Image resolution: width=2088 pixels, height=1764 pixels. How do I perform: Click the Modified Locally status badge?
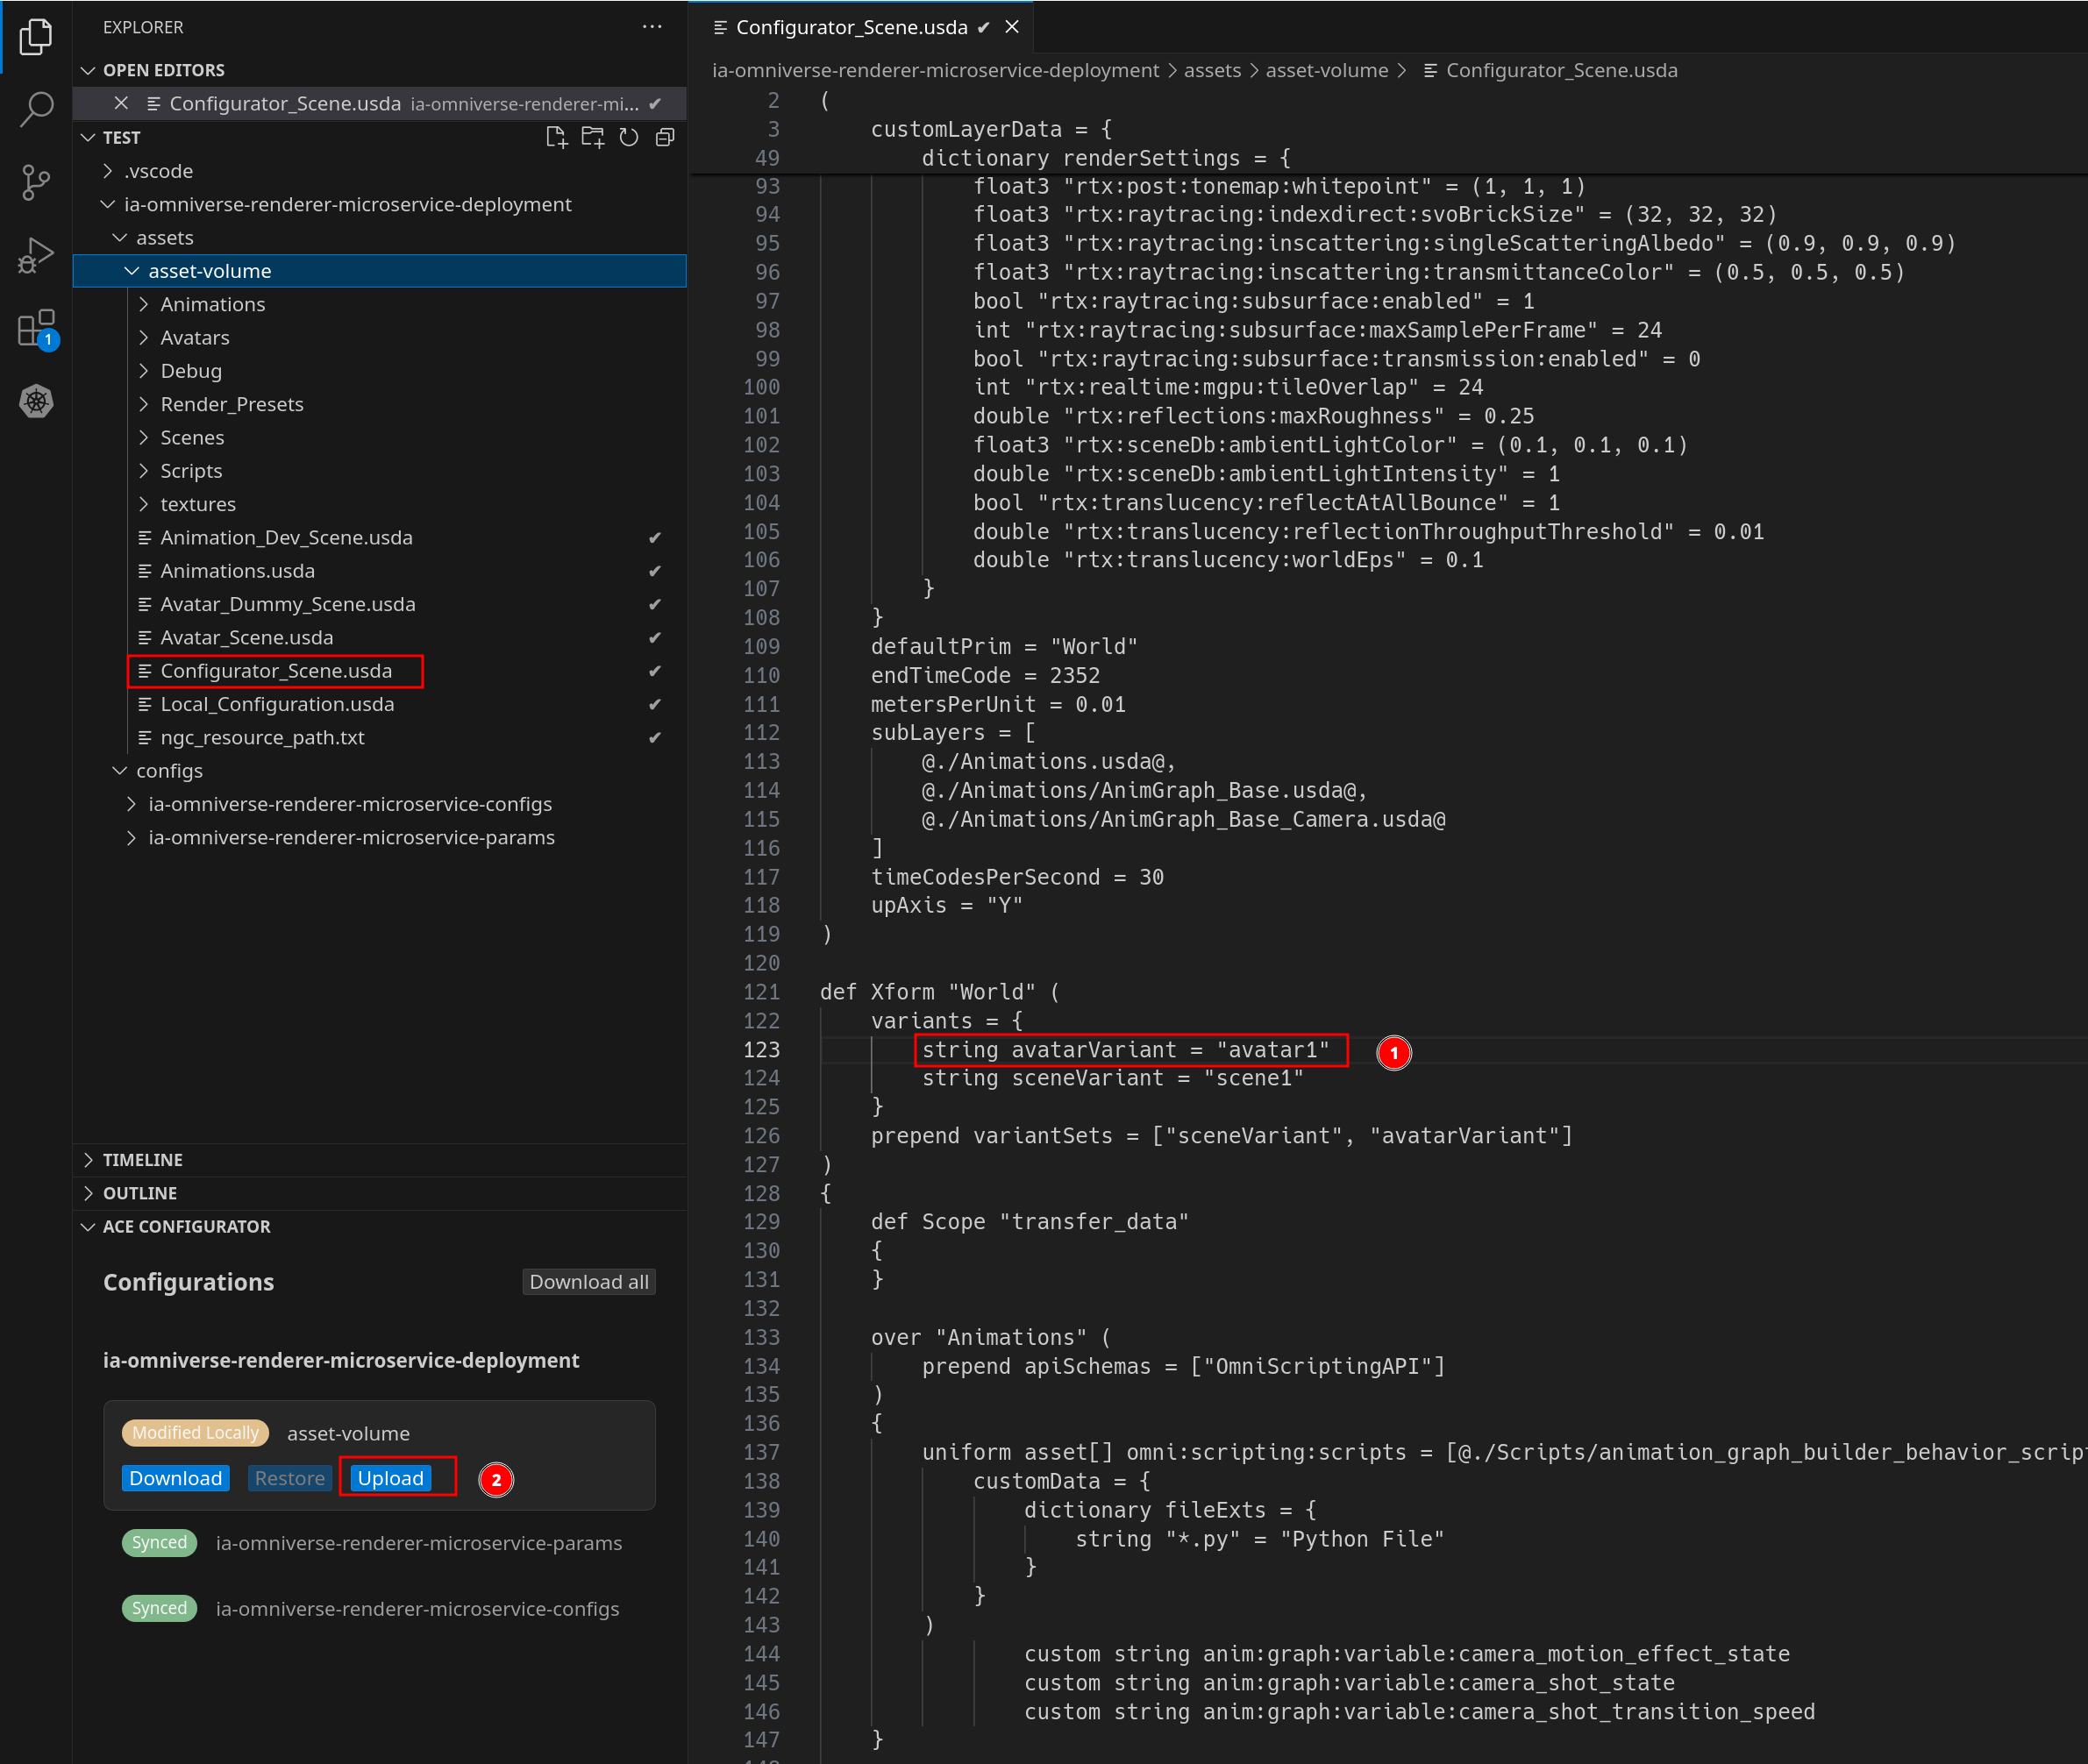click(195, 1433)
